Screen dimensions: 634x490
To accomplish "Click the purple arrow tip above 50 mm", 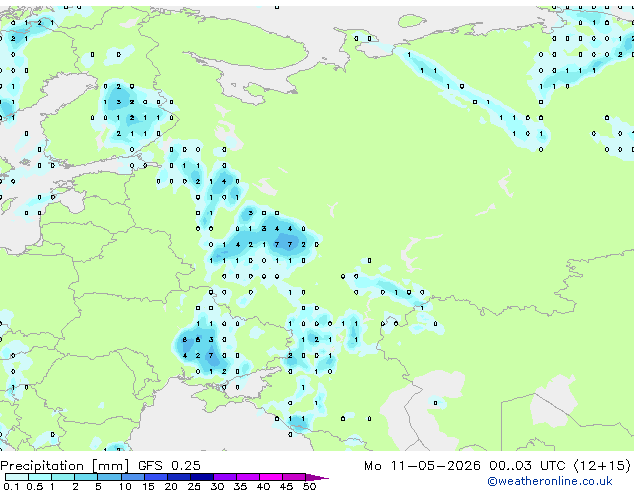I will click(x=317, y=477).
